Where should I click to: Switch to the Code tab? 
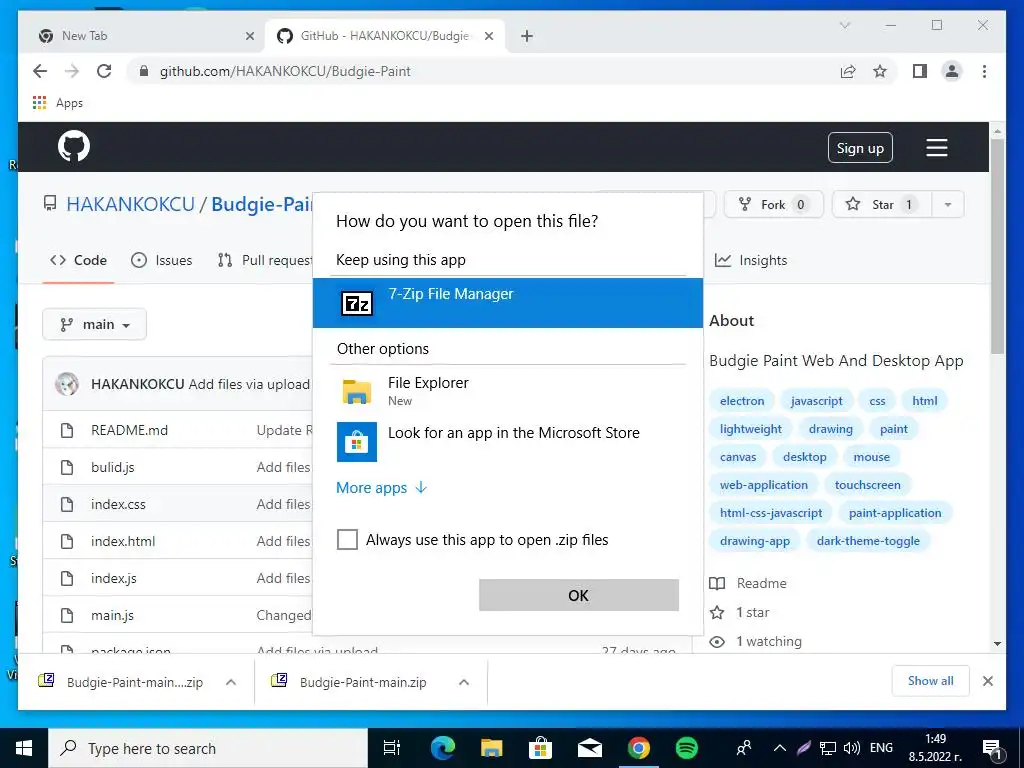click(x=78, y=260)
